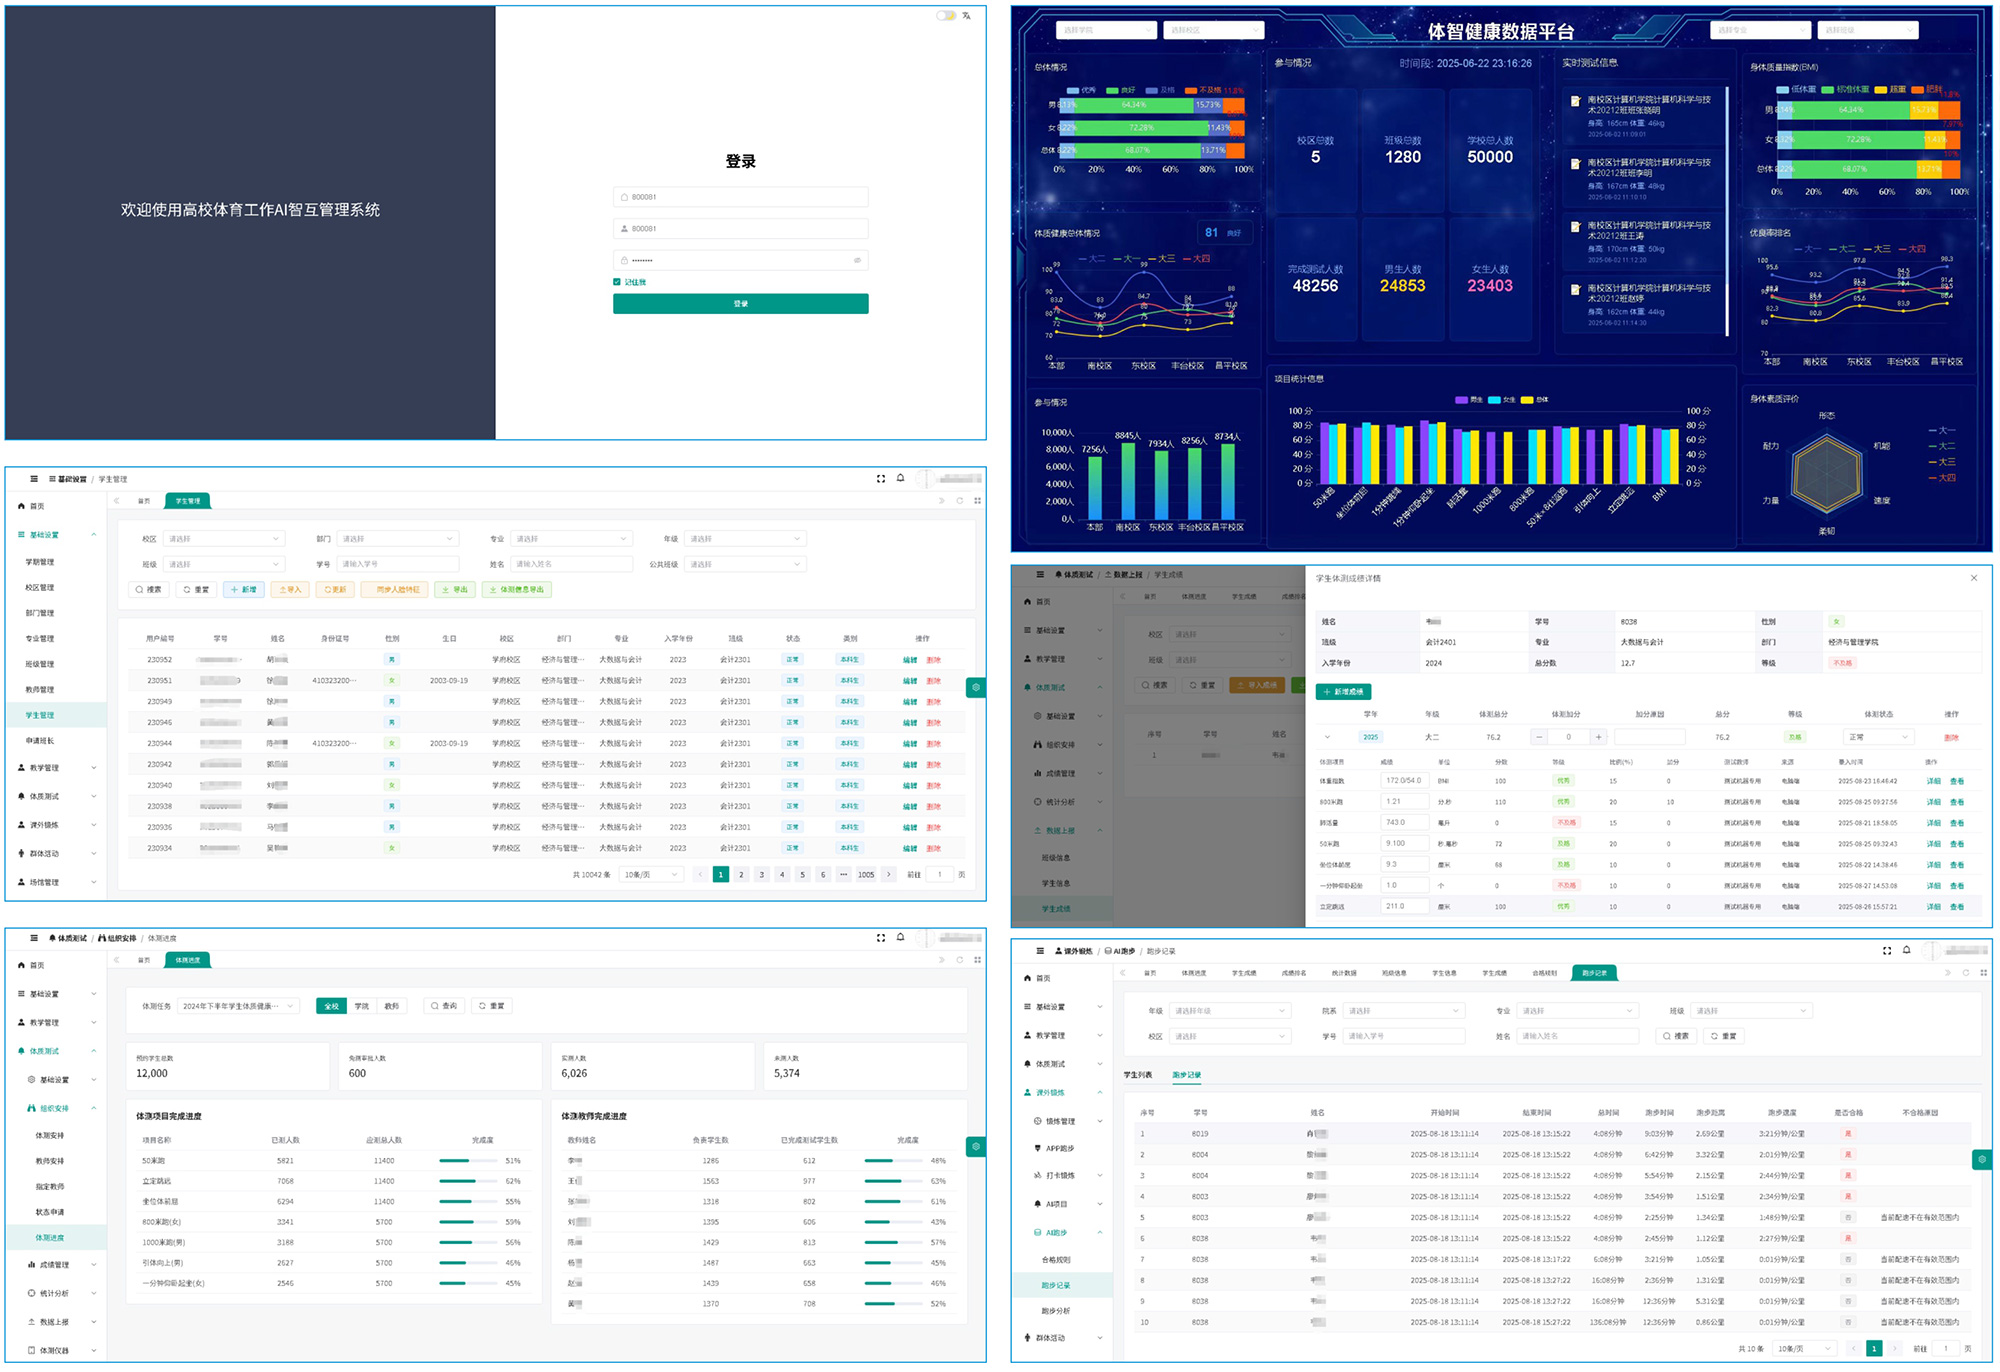Screen dimensions: 2000x1372
Task: Click the green 登录 button
Action: tap(740, 304)
